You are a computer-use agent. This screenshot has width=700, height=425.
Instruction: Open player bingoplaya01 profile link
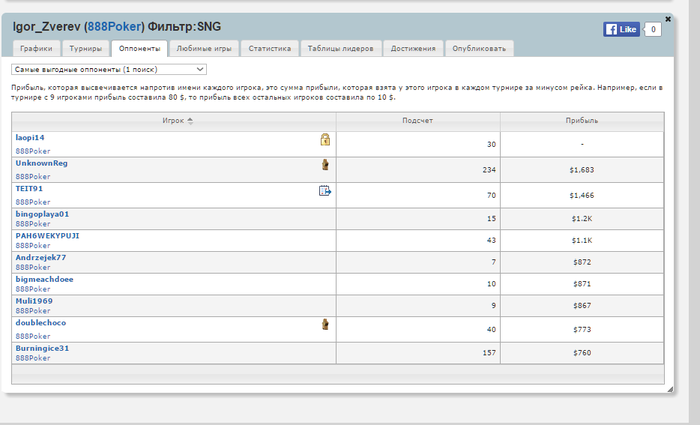click(x=42, y=214)
